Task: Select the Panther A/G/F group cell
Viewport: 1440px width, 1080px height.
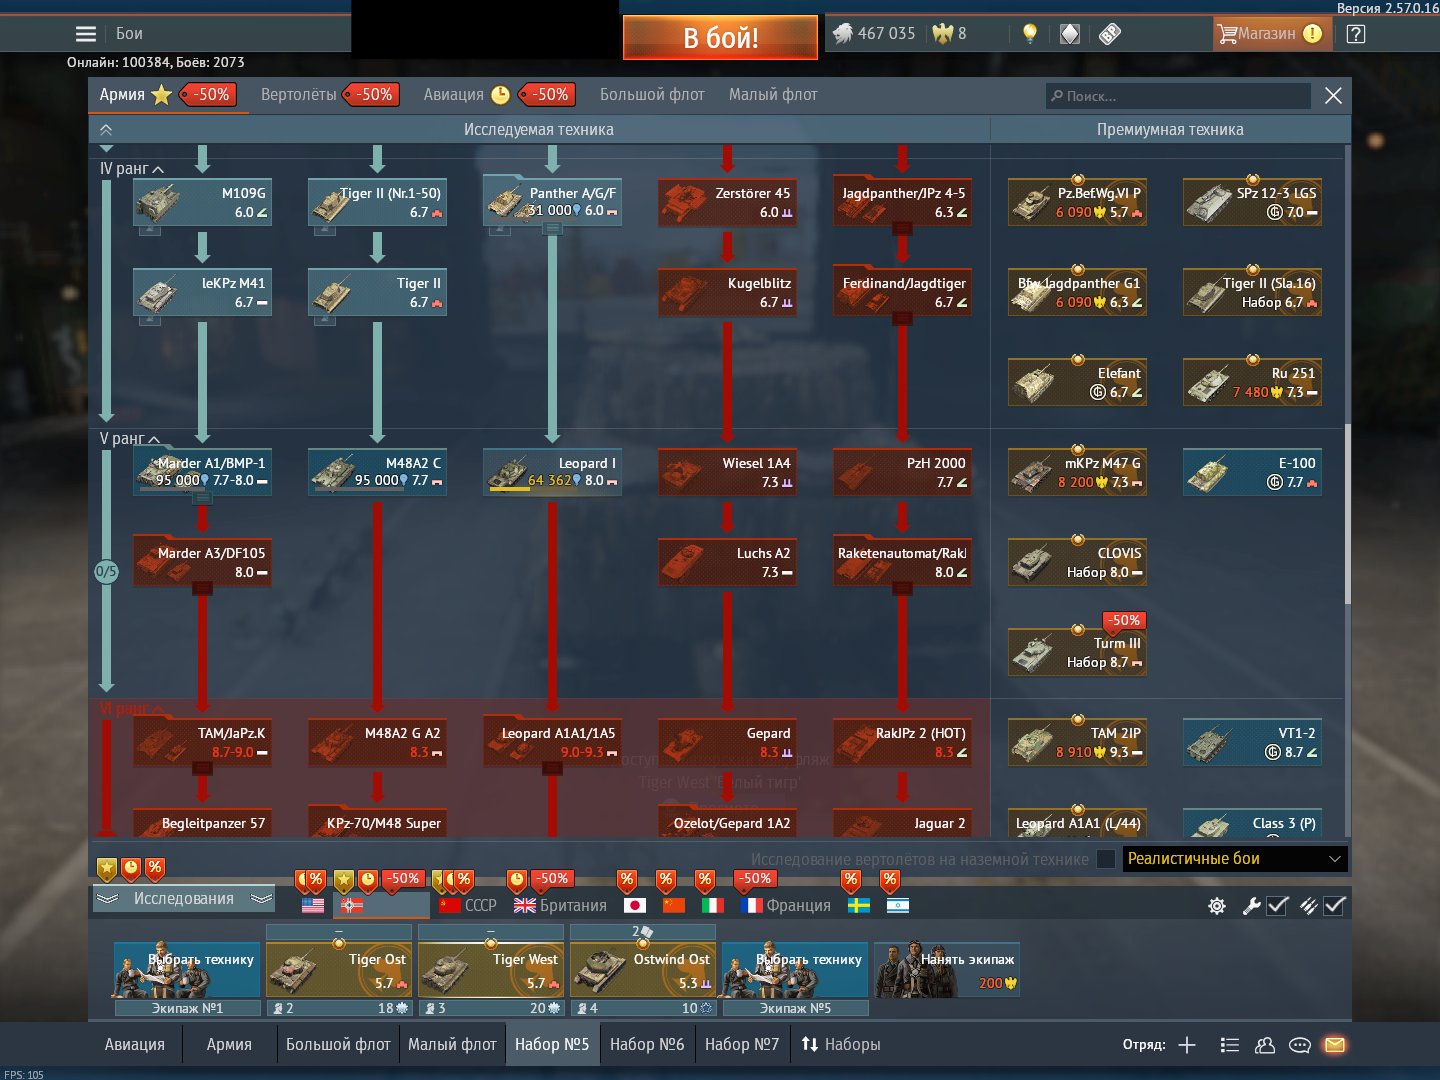Action: click(x=552, y=202)
